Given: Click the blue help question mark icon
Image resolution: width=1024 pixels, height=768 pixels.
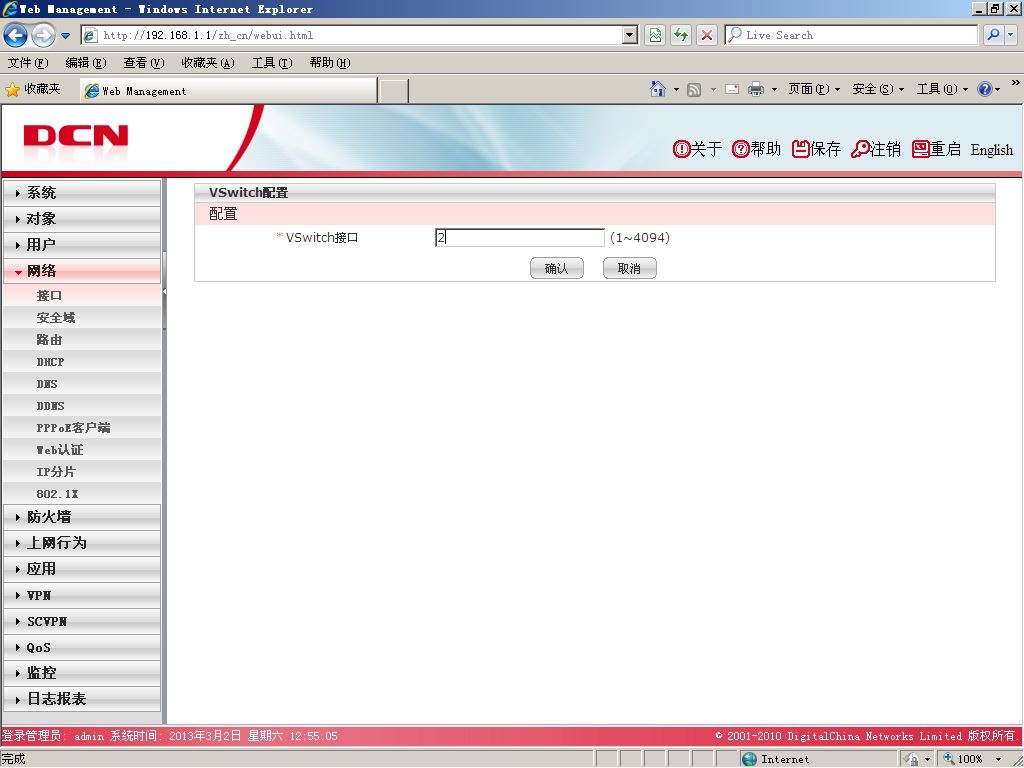Looking at the screenshot, I should click(985, 89).
